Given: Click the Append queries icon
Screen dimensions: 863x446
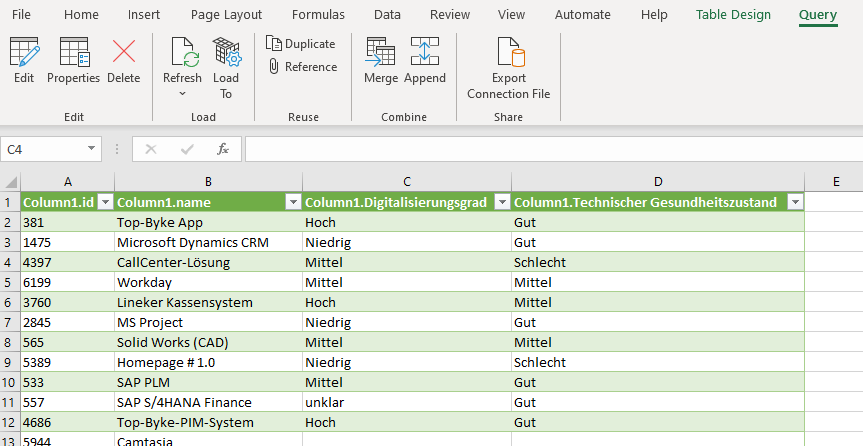Looking at the screenshot, I should [x=425, y=52].
